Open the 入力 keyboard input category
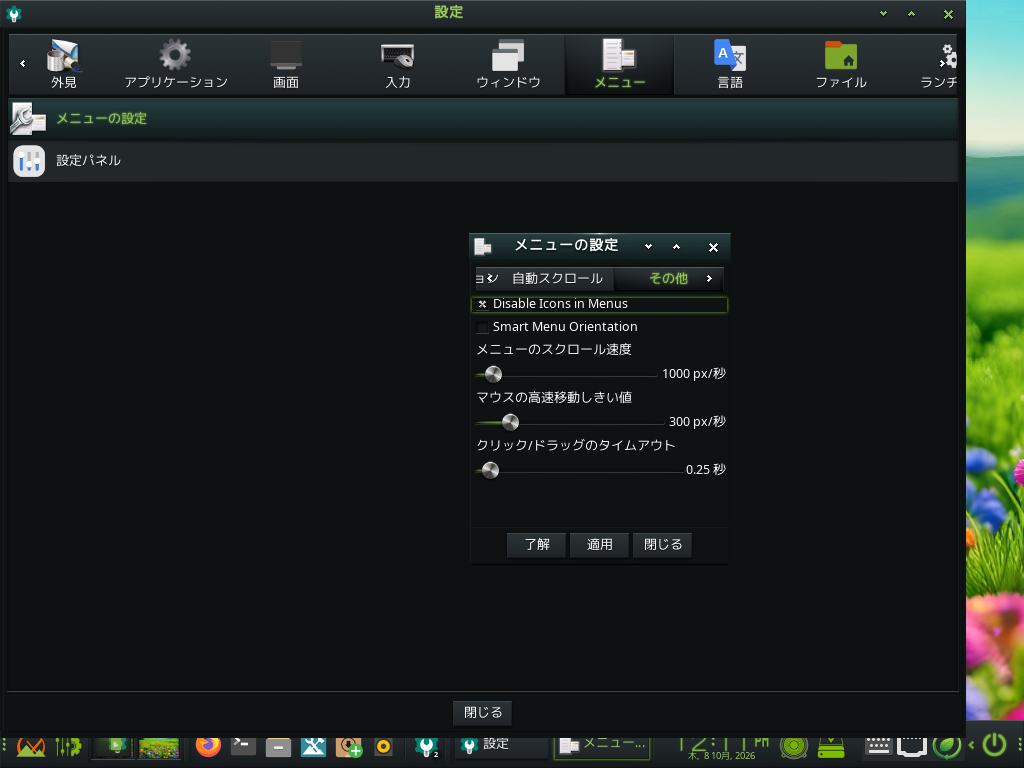The image size is (1024, 768). (397, 65)
